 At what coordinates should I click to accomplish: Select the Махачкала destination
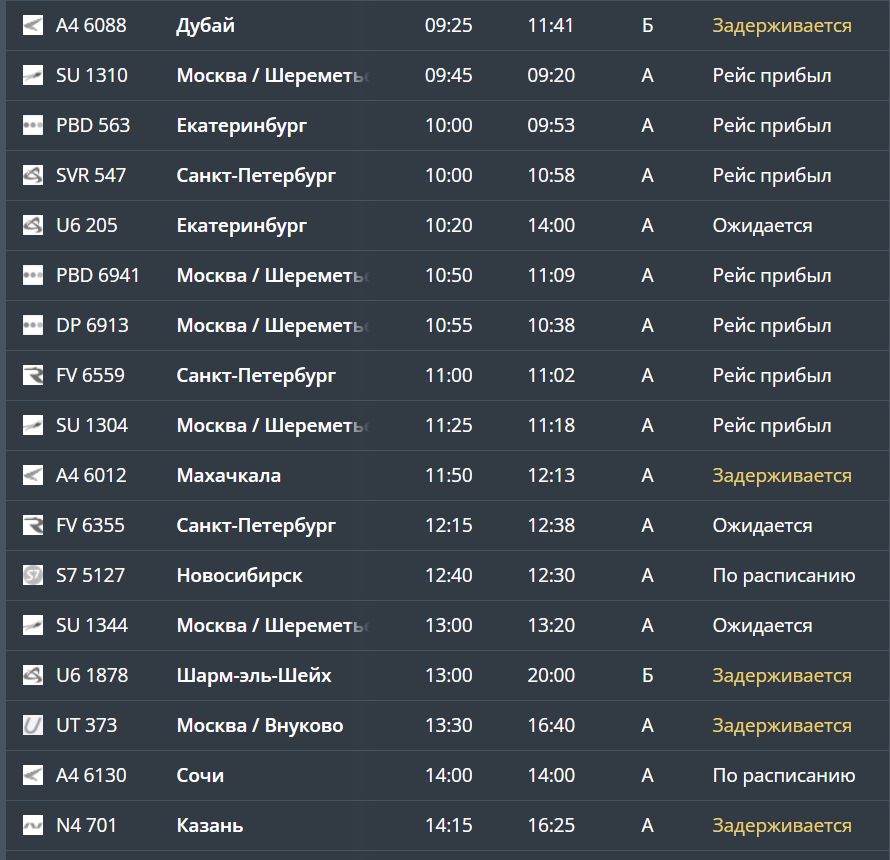[x=228, y=475]
